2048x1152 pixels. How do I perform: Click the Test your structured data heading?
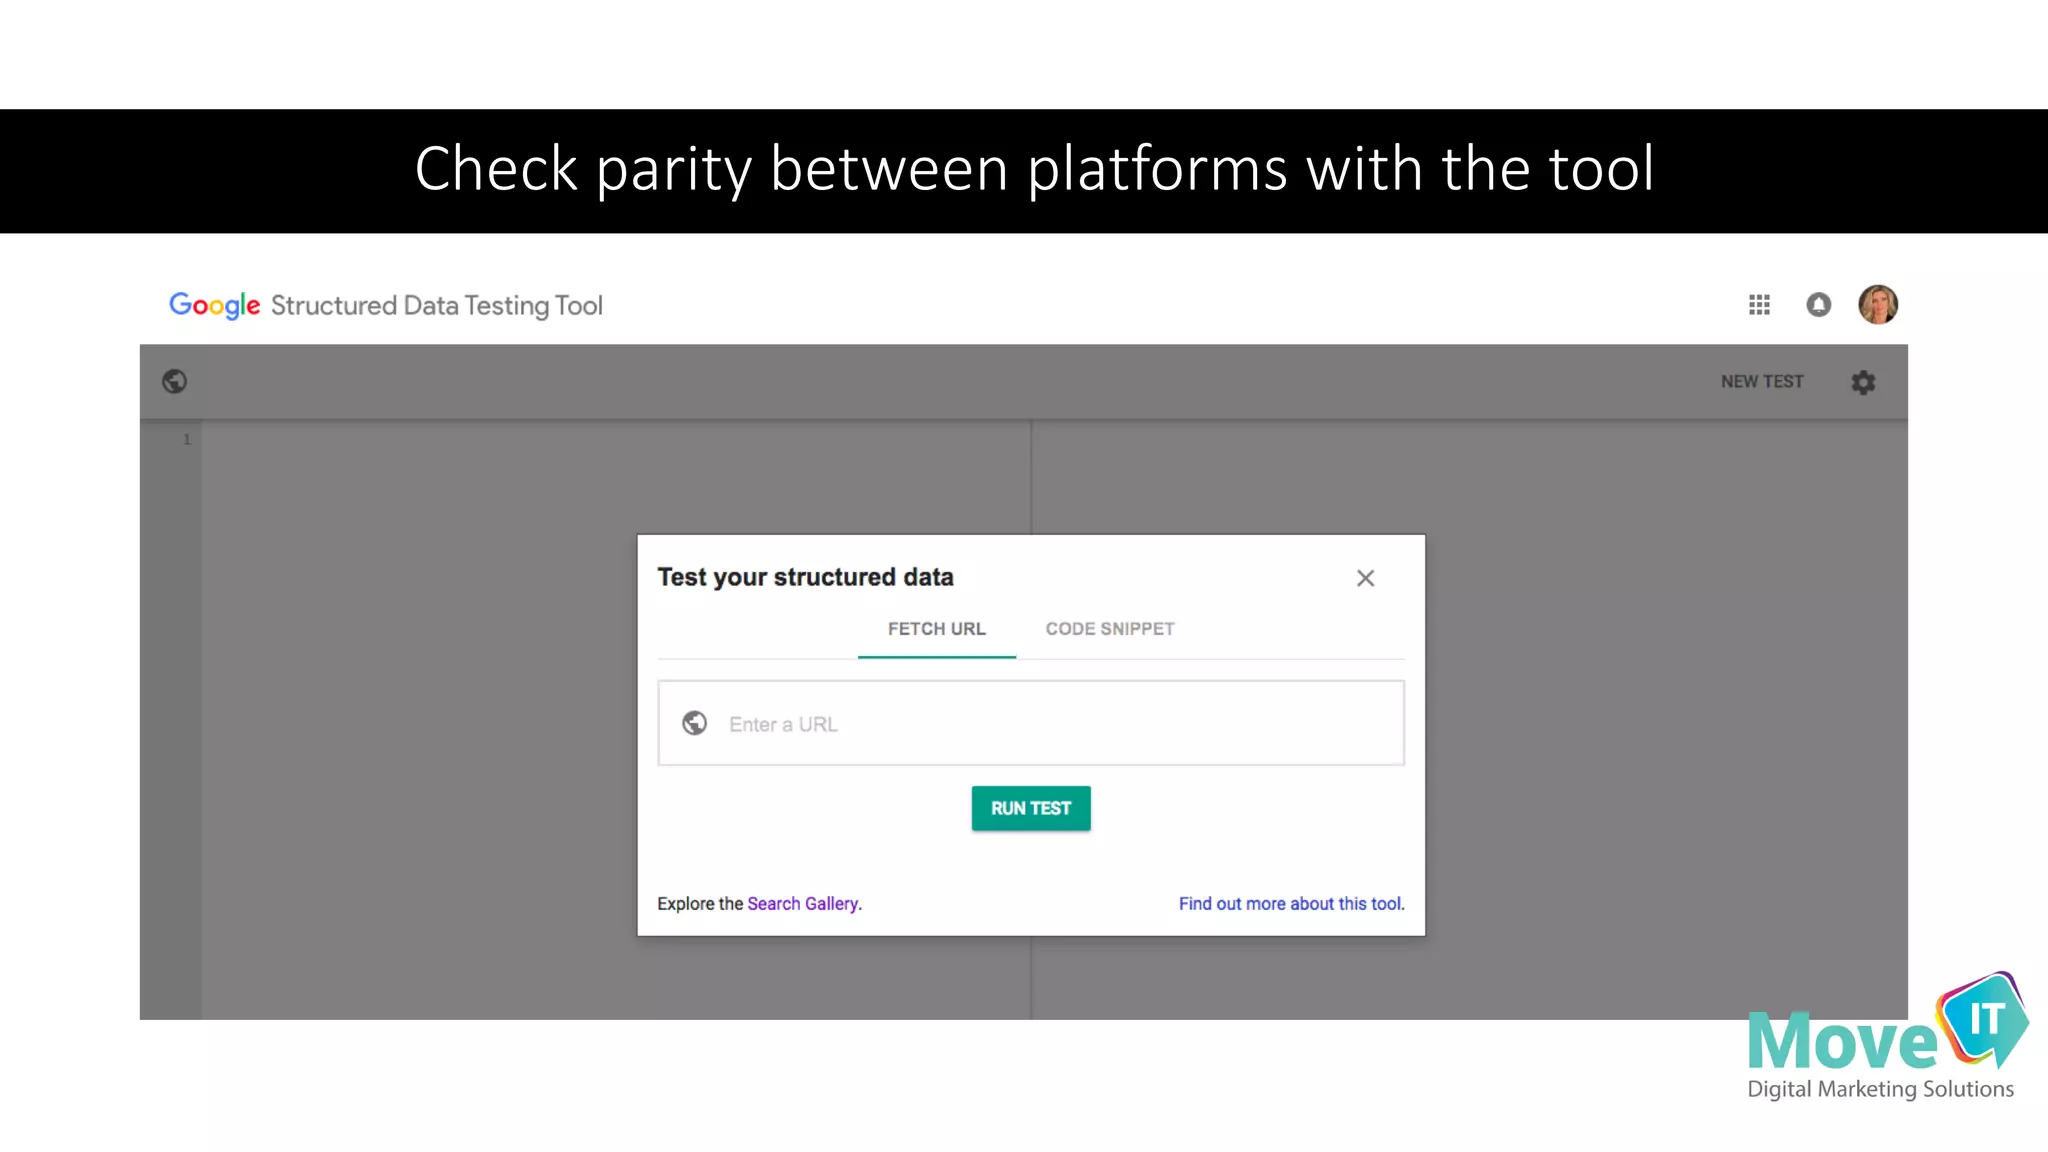(x=806, y=577)
